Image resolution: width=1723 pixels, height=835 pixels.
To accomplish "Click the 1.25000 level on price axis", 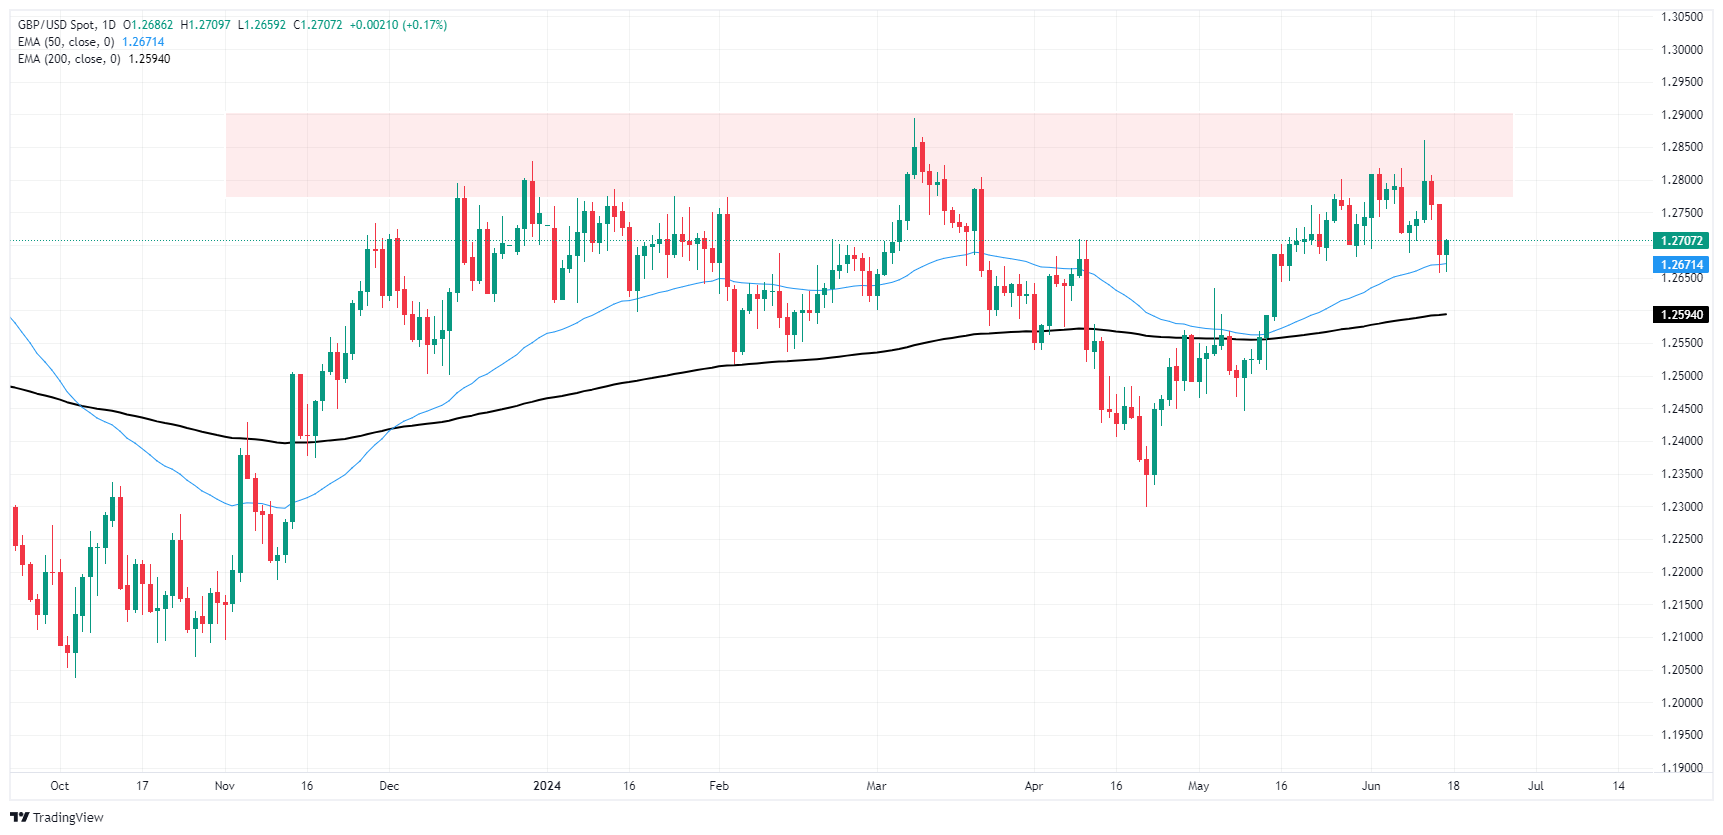I will pyautogui.click(x=1681, y=376).
